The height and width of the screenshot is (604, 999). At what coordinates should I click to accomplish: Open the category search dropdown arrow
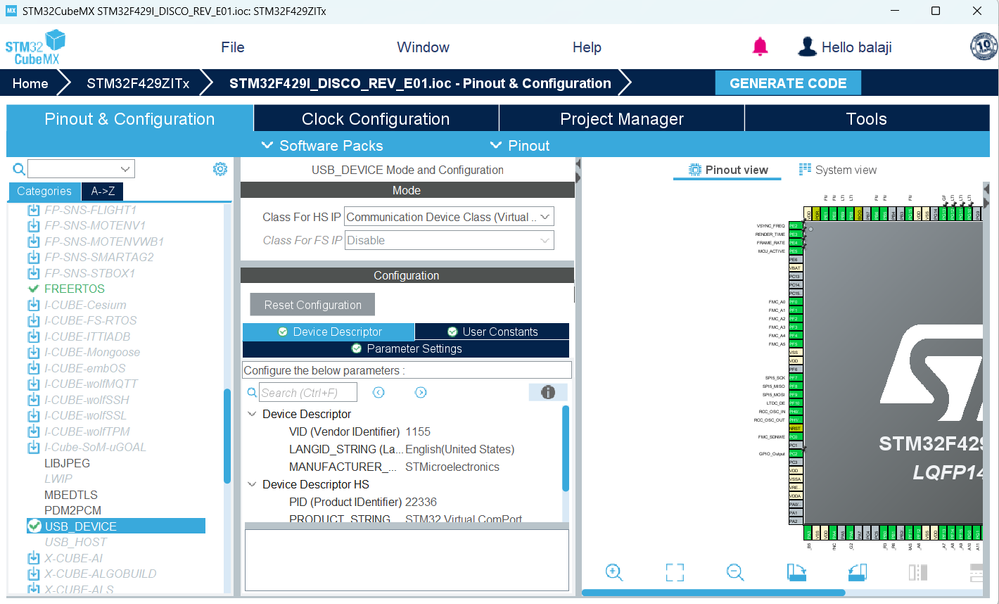click(x=126, y=169)
